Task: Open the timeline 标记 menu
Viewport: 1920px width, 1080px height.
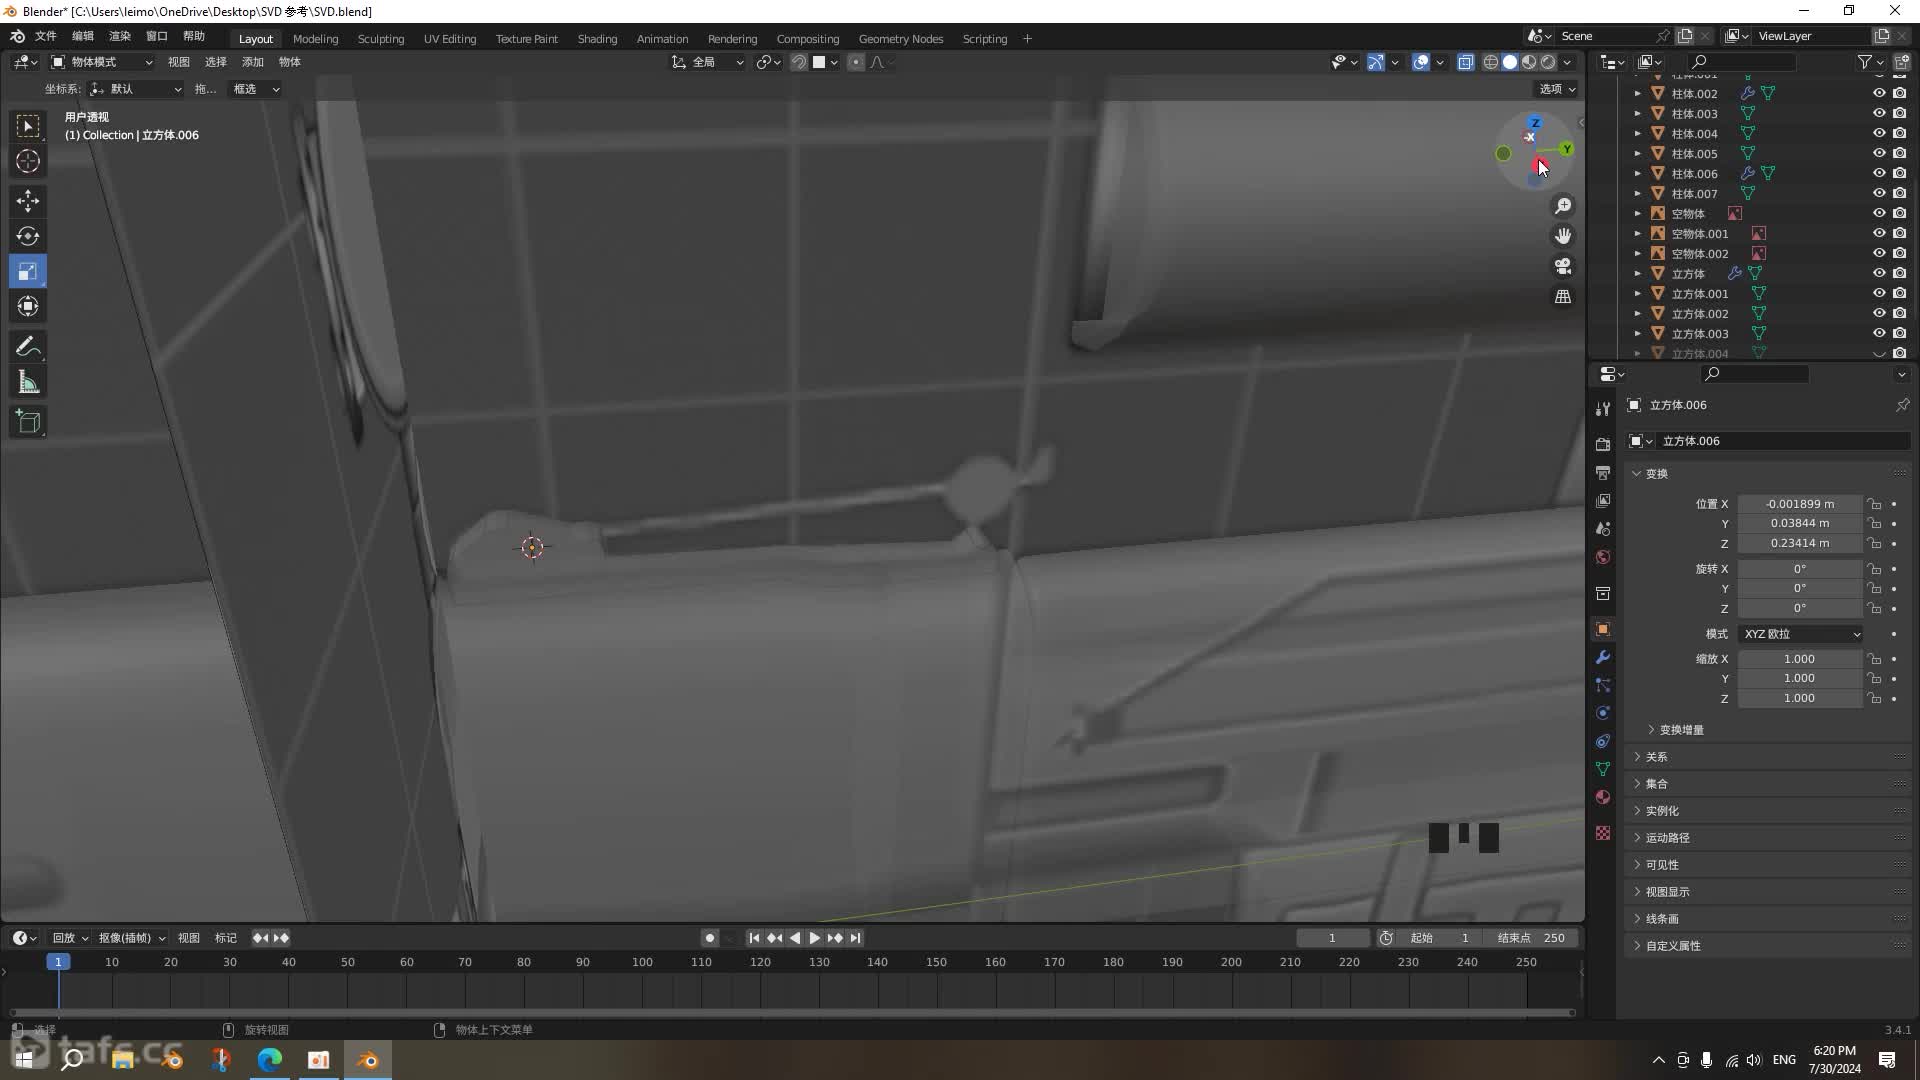Action: (226, 938)
